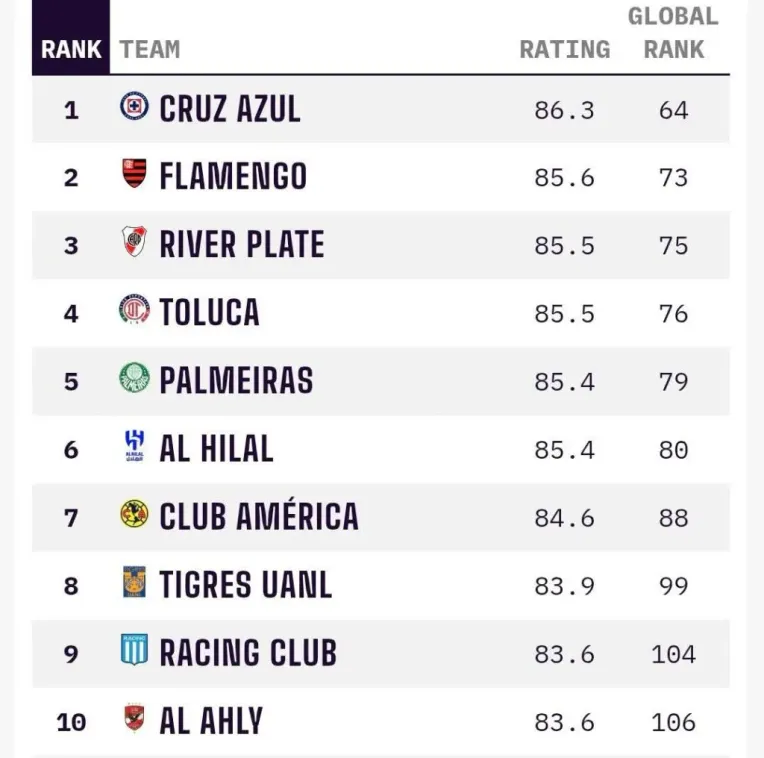Open the FLAMENGO team name link
Screen dimensions: 764x758
point(233,177)
